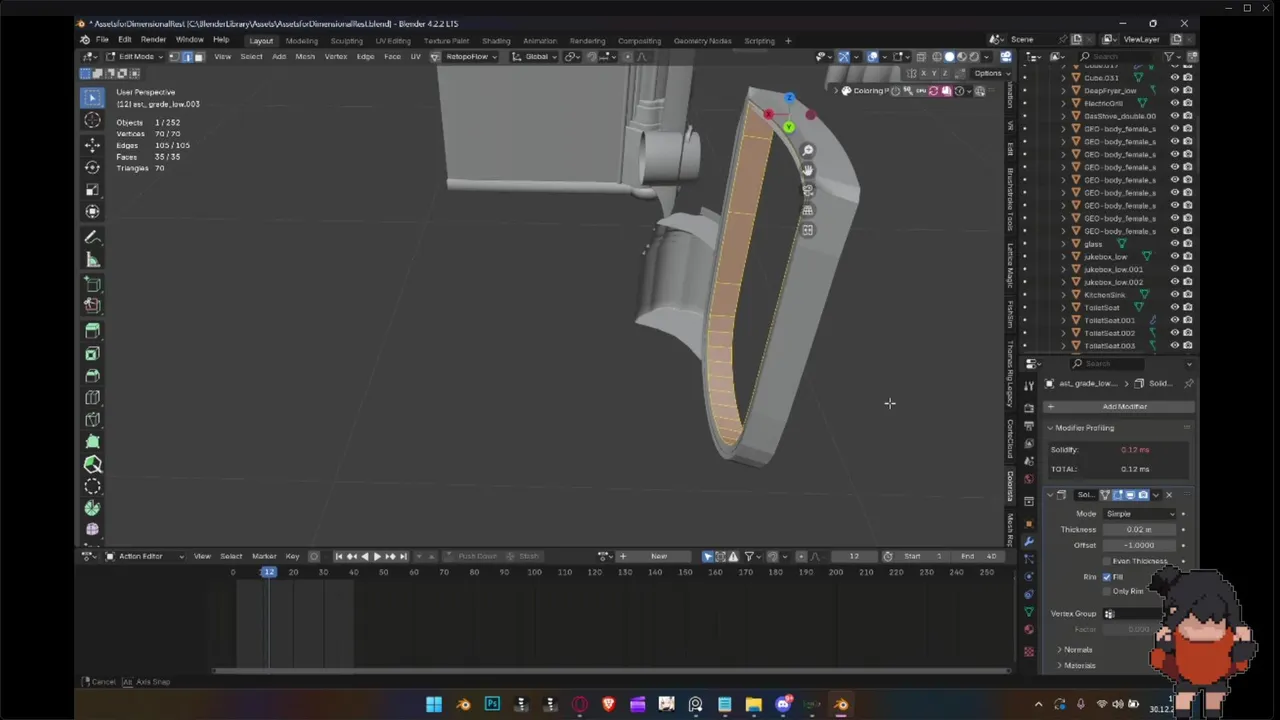
Task: Open Photoshop from the taskbar
Action: pyautogui.click(x=492, y=704)
